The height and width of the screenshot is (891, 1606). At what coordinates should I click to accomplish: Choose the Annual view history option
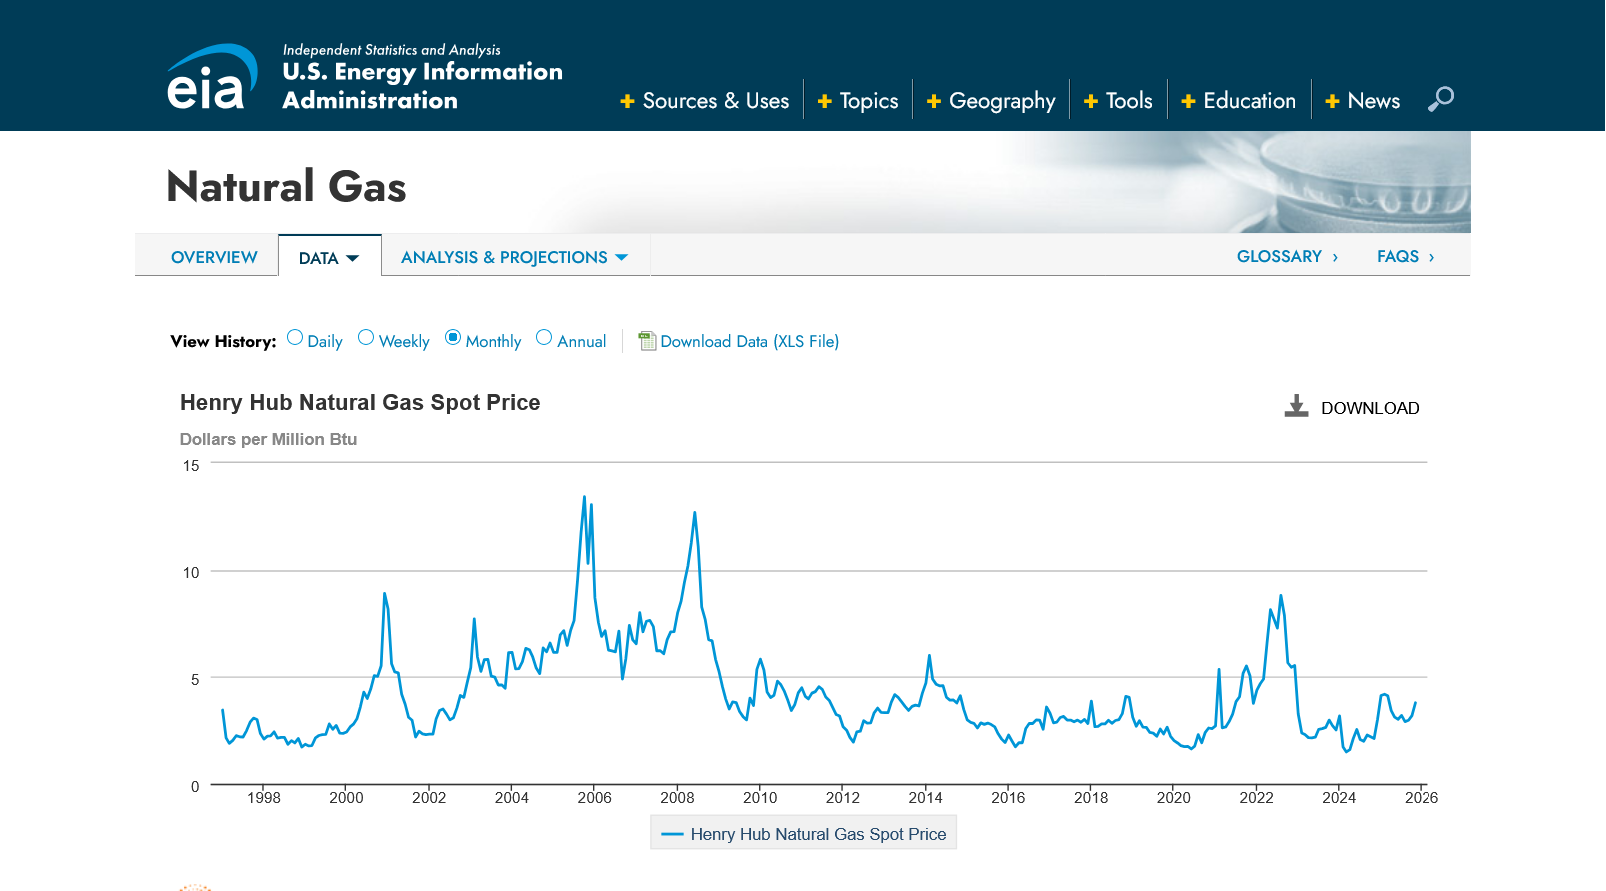[544, 338]
